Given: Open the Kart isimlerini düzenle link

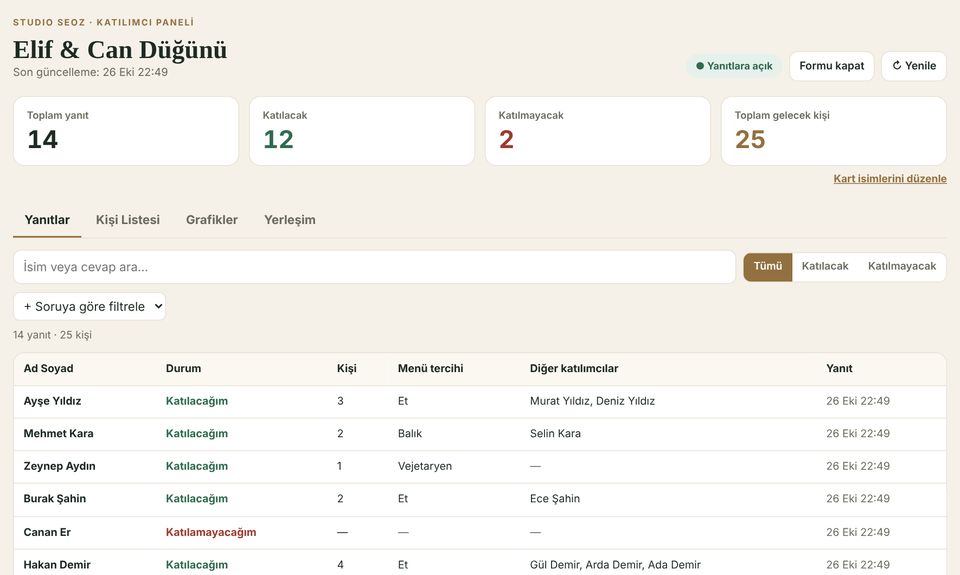Looking at the screenshot, I should pyautogui.click(x=890, y=178).
